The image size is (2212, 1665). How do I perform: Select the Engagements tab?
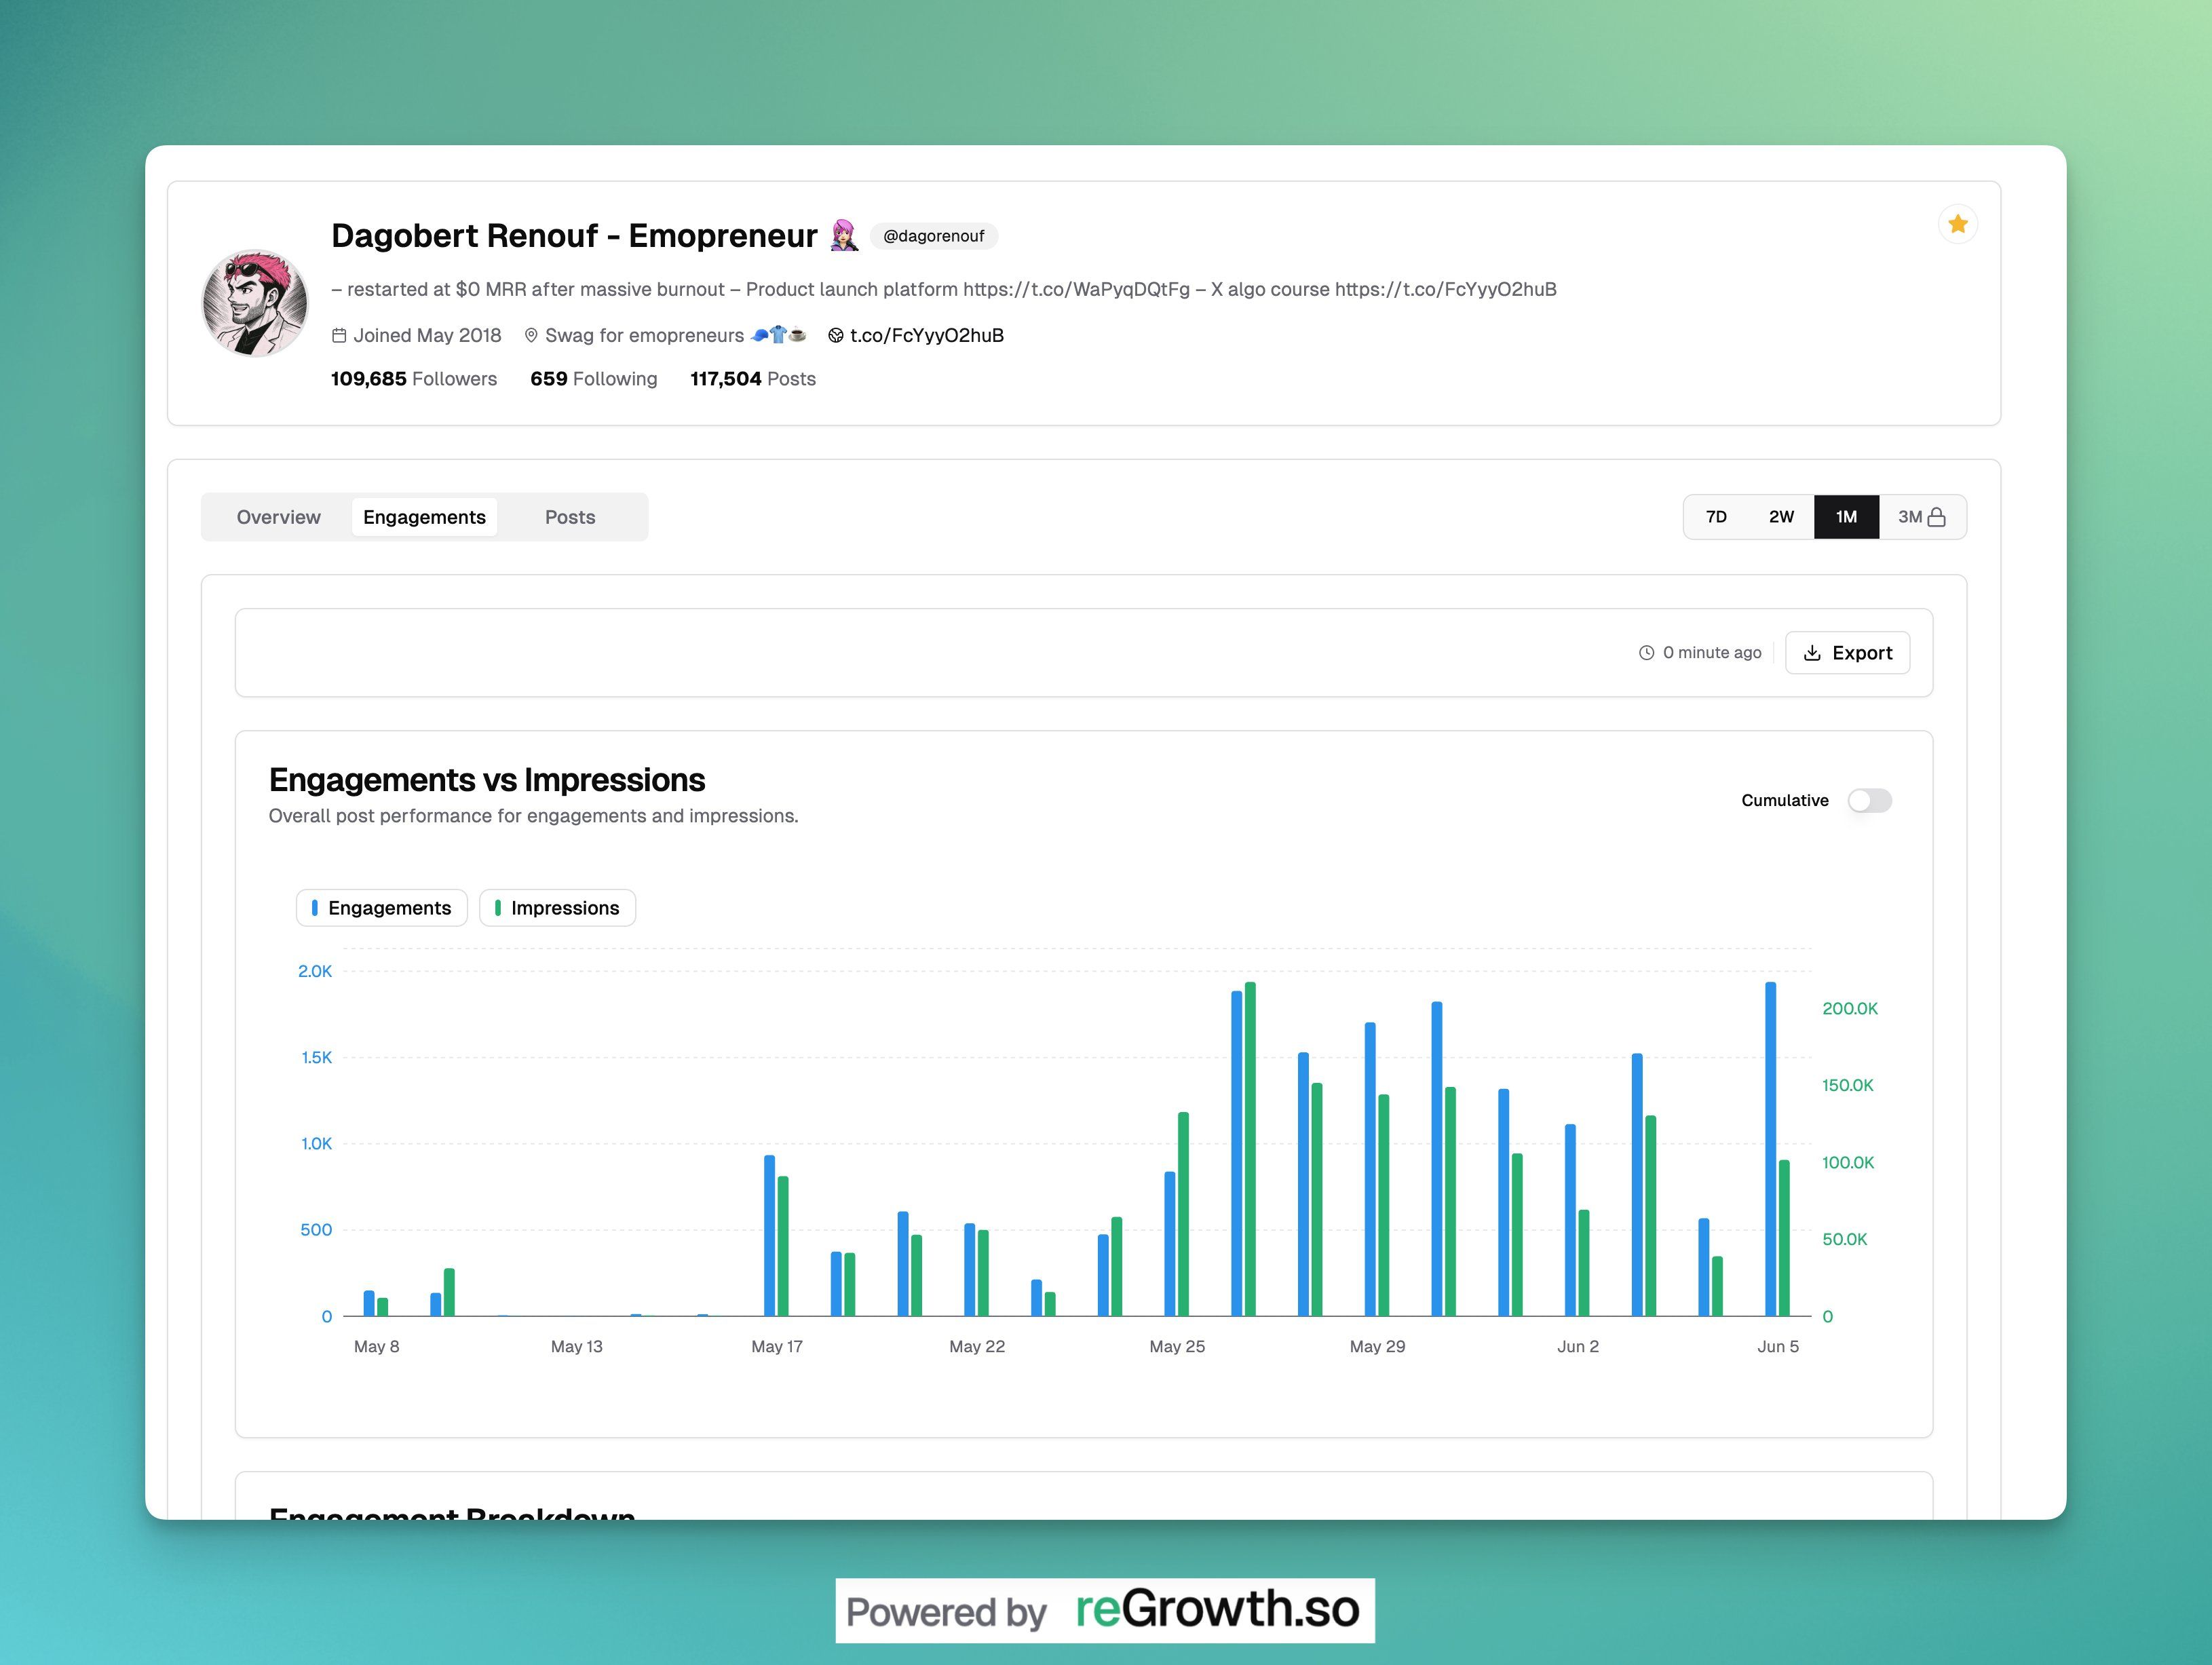point(424,517)
